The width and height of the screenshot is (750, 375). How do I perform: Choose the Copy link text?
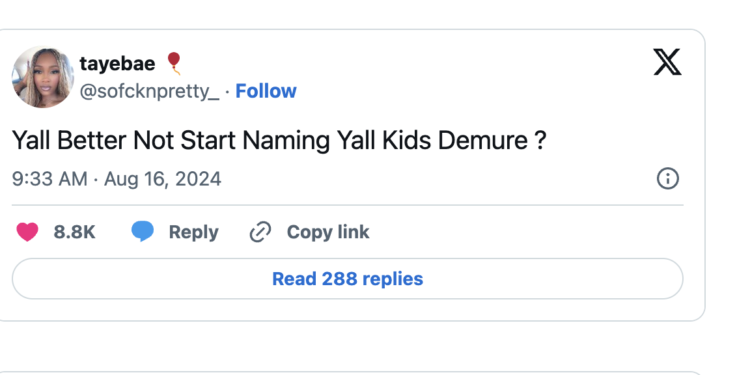point(328,232)
